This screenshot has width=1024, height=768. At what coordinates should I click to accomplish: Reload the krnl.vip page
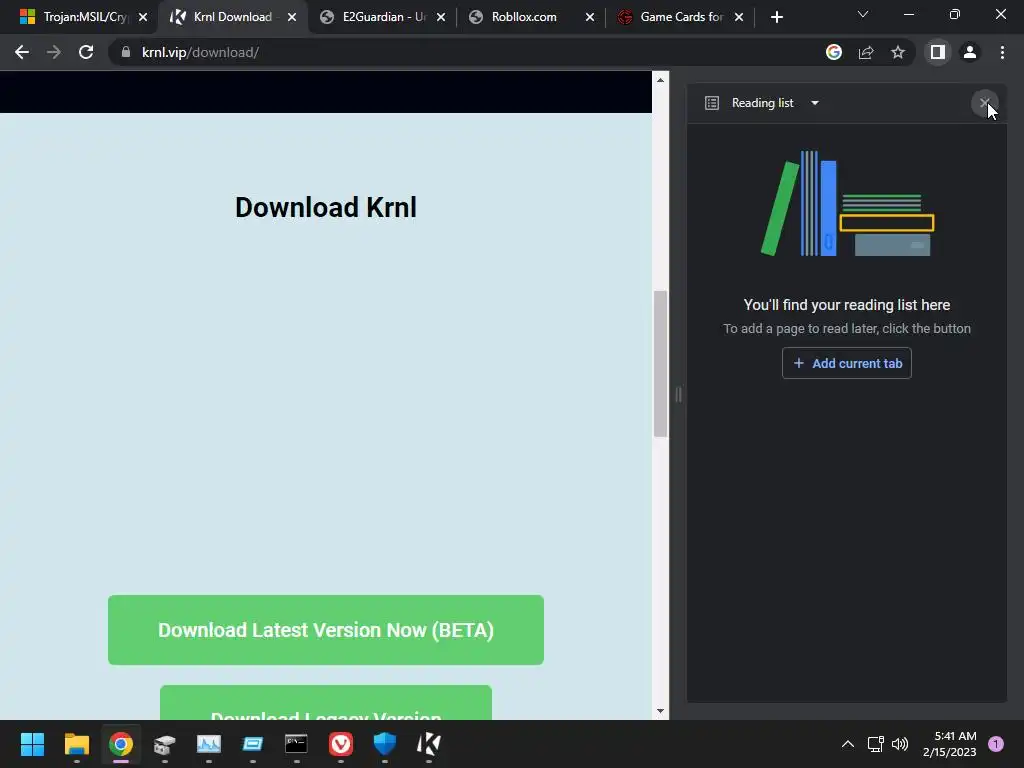(x=86, y=52)
